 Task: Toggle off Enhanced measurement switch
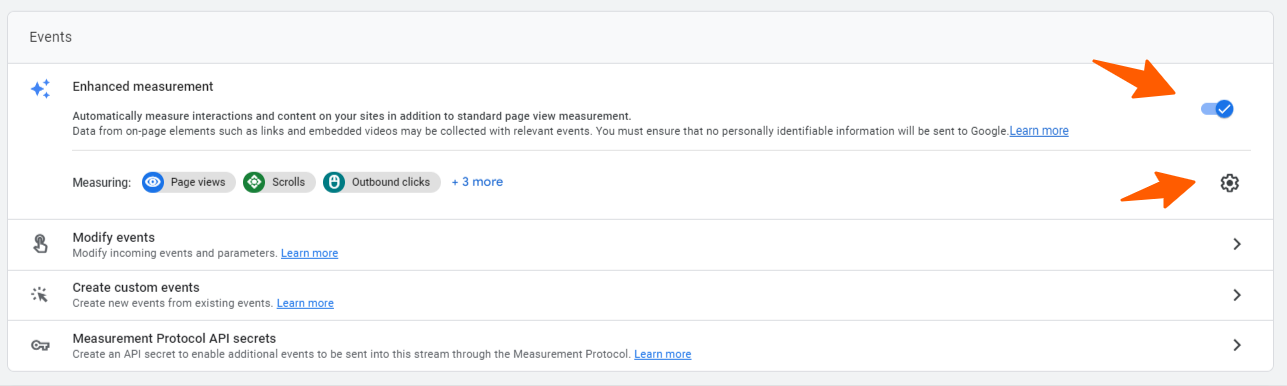click(1217, 109)
